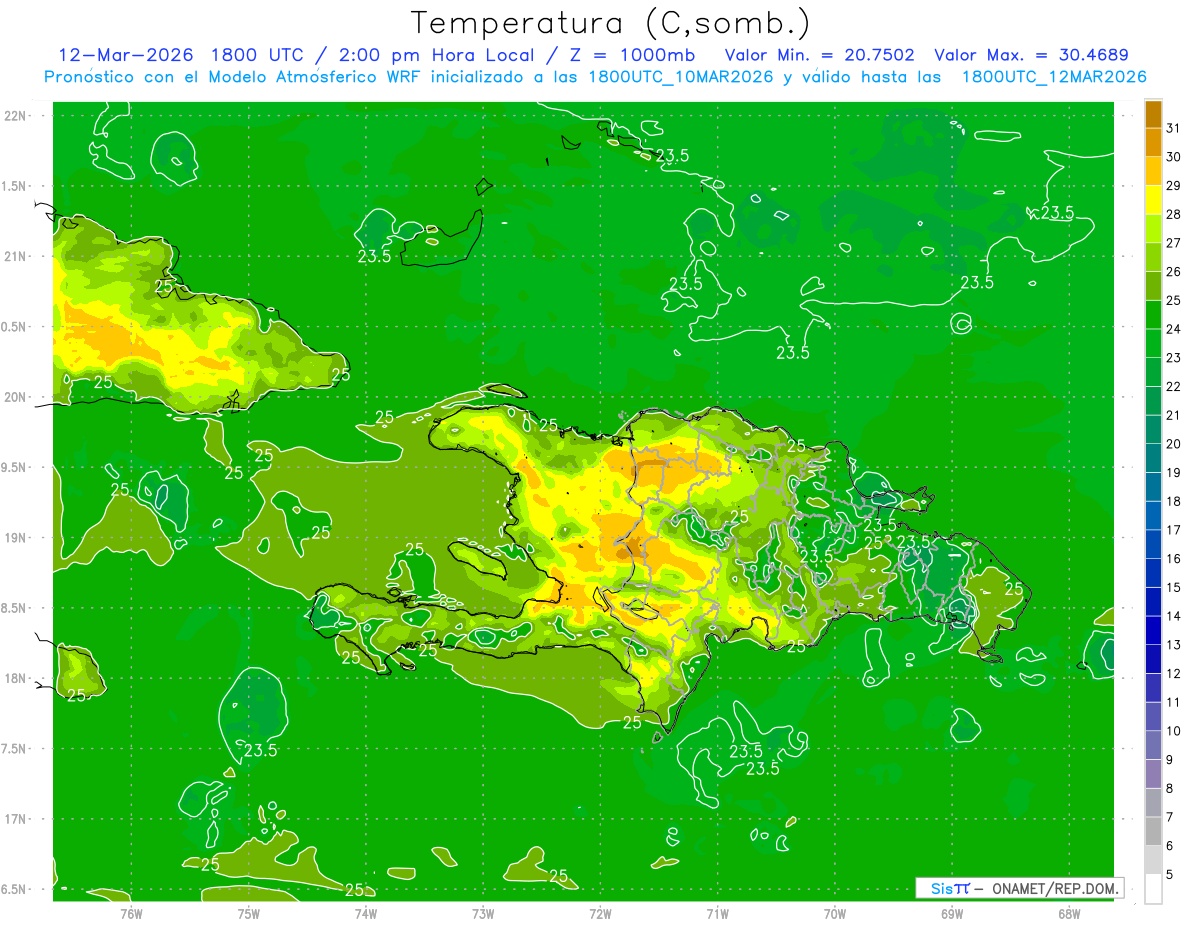Click the '69W' longitude axis label
This screenshot has width=1200, height=927.
point(952,913)
